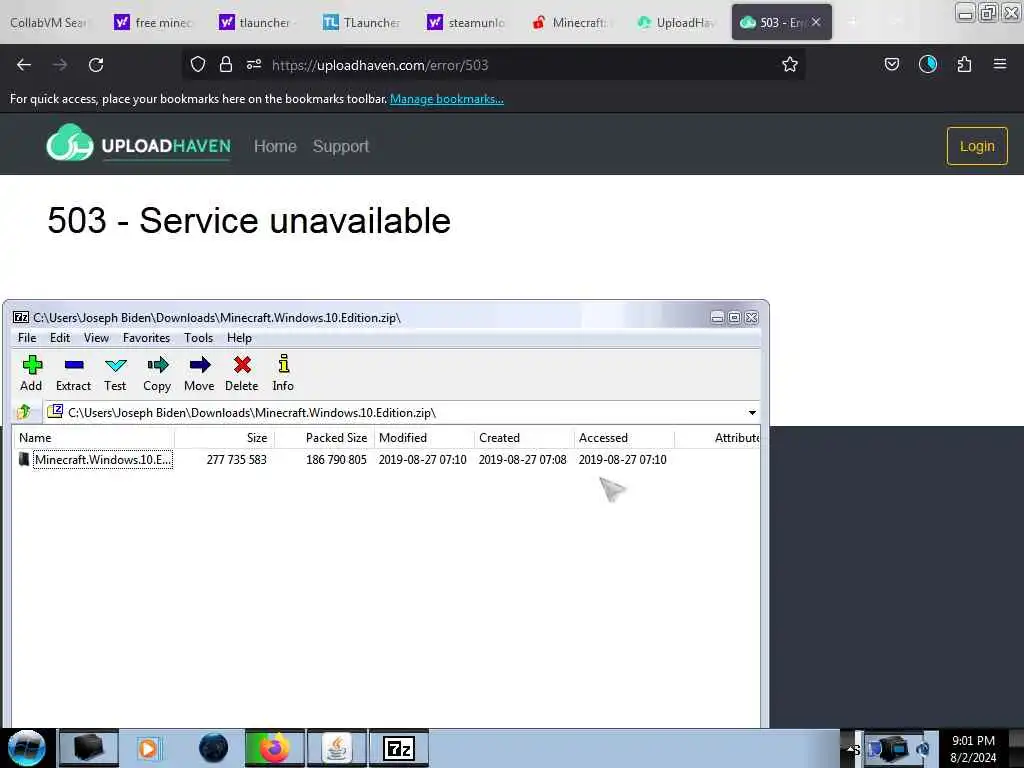Open the Firefox extensions puzzle icon
The height and width of the screenshot is (768, 1024).
click(964, 64)
